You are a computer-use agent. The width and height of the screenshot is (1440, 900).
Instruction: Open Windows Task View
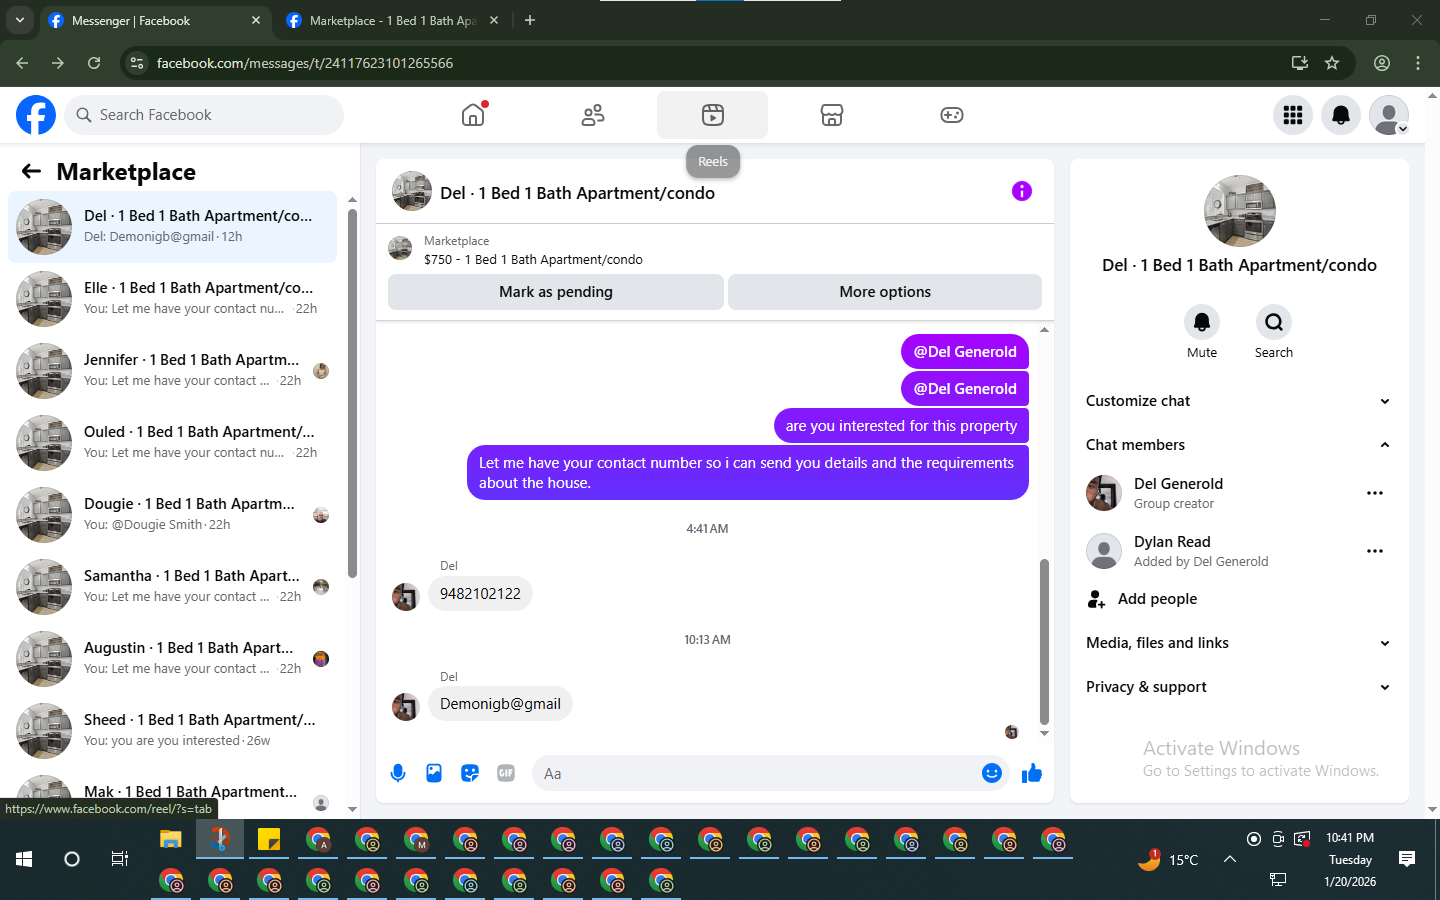coord(120,859)
